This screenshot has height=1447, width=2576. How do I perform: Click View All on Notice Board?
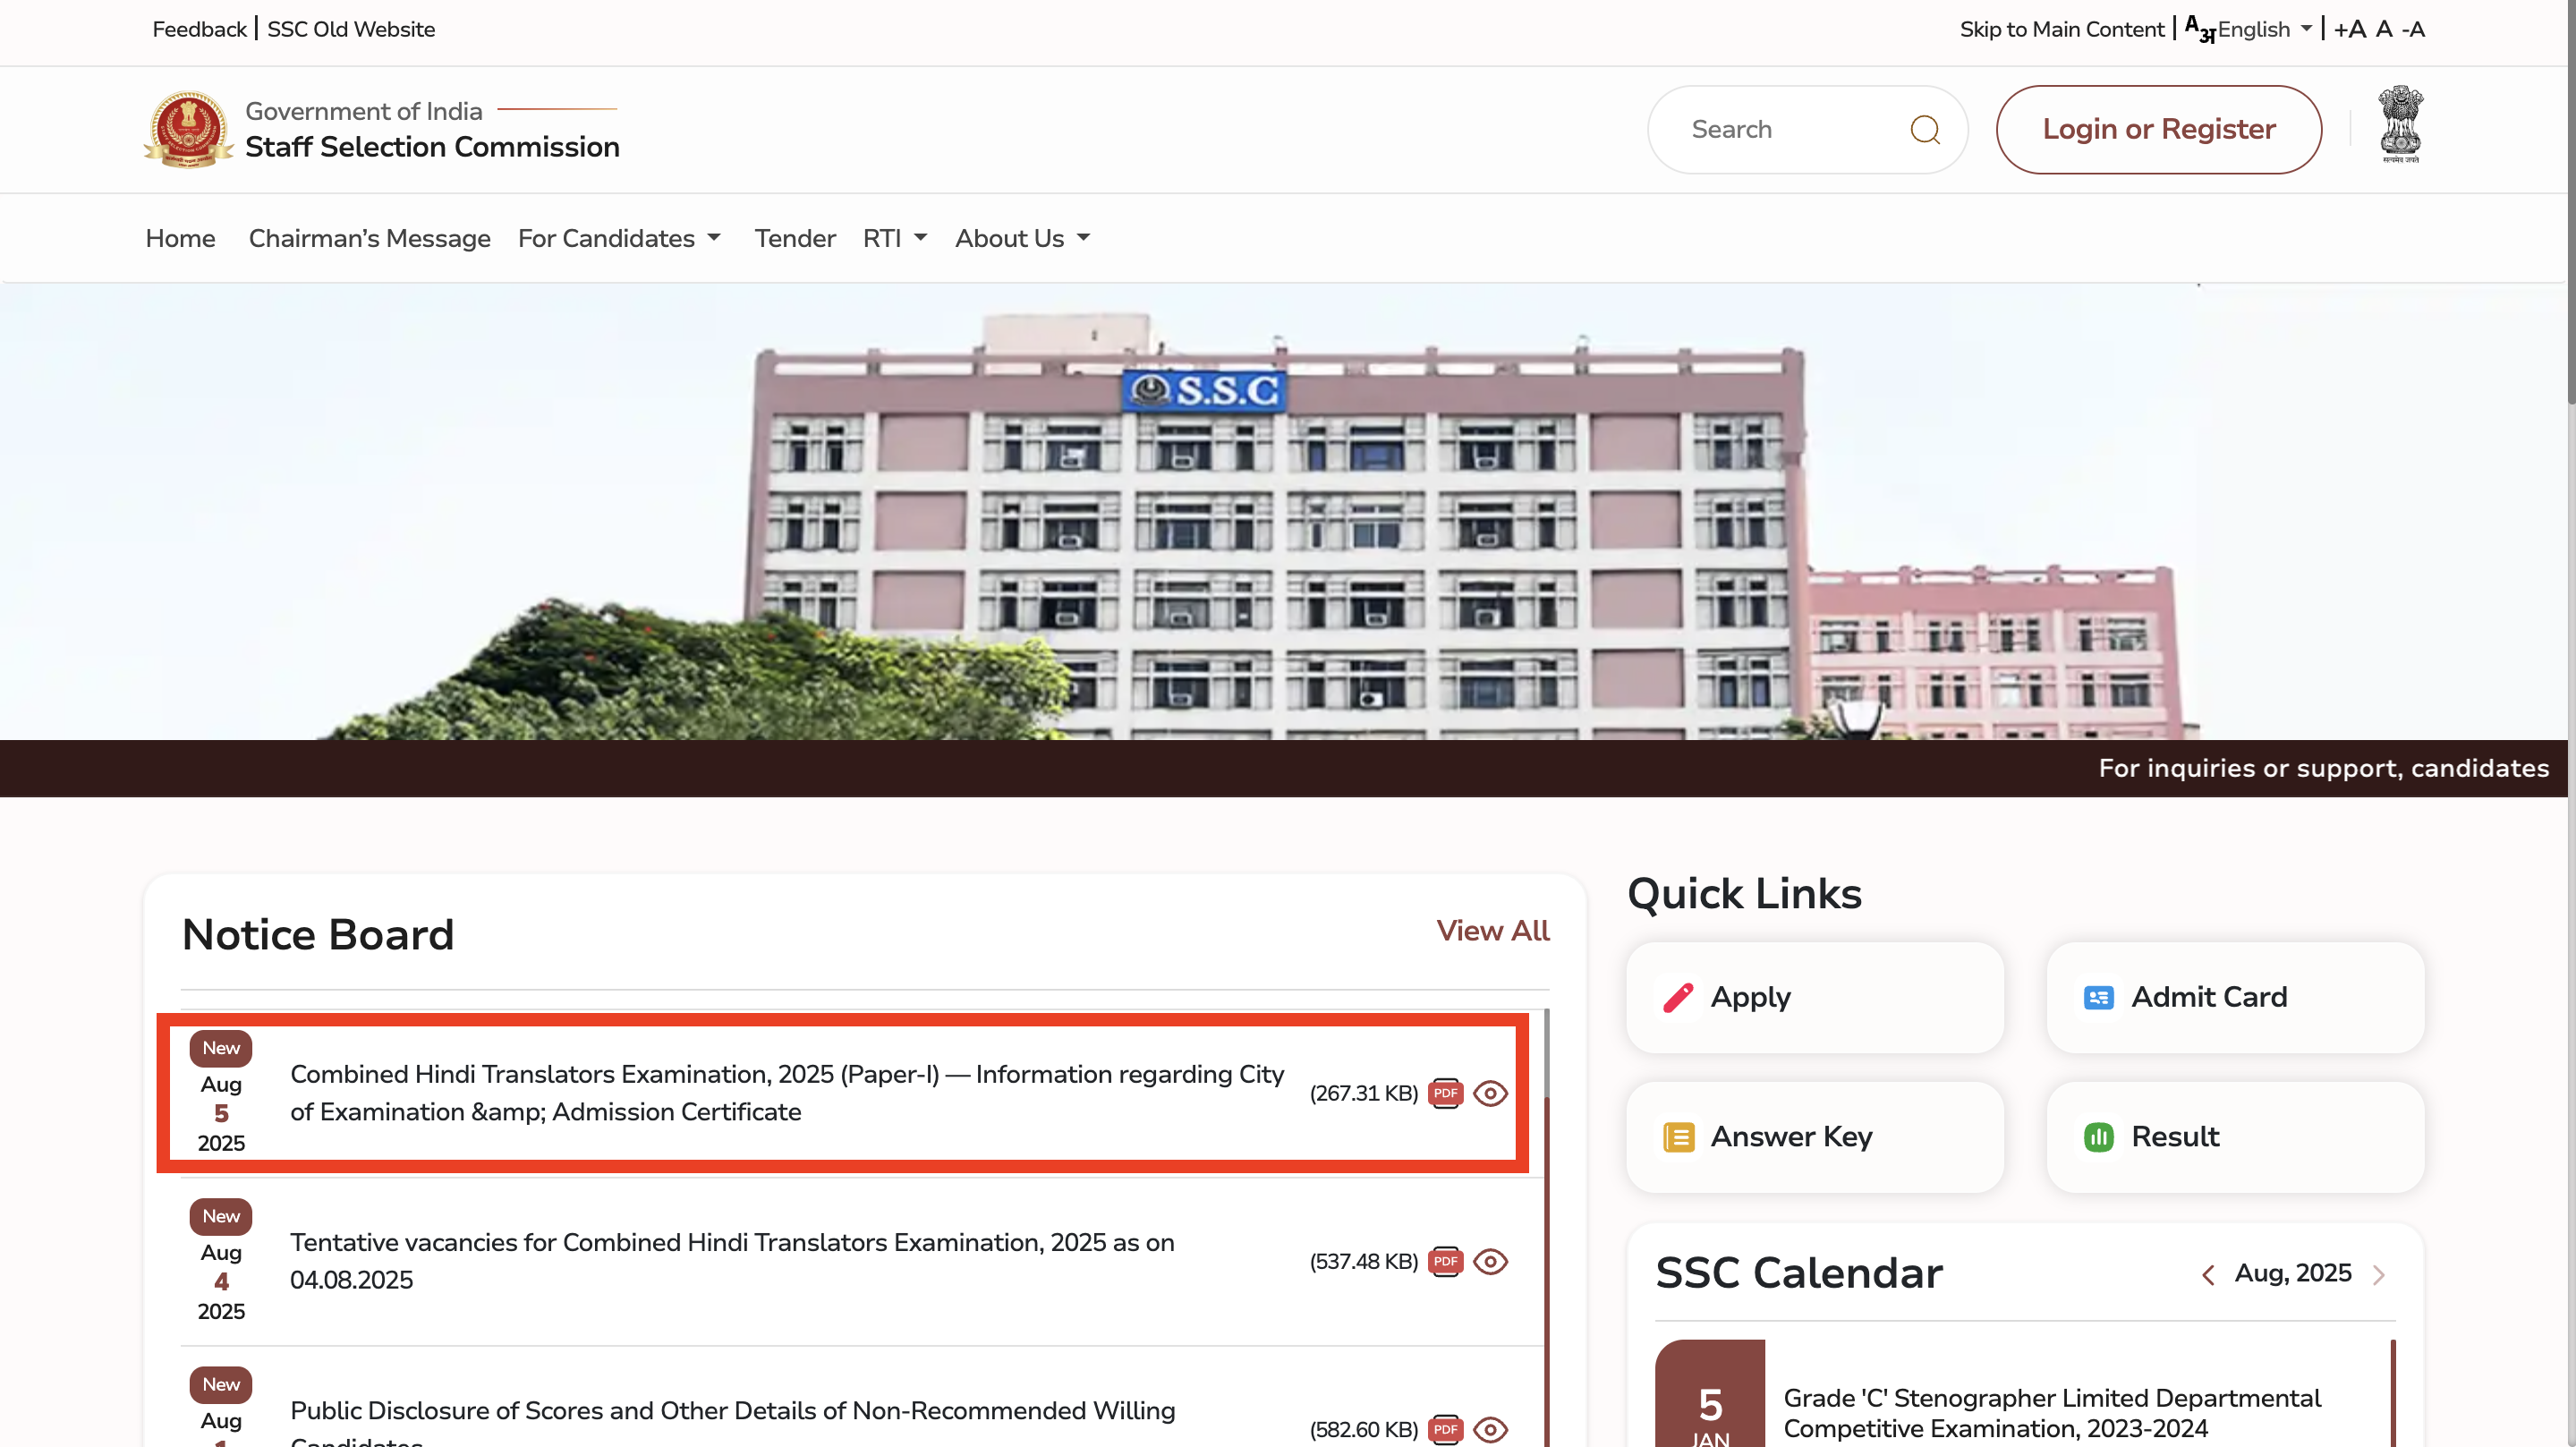click(1492, 931)
